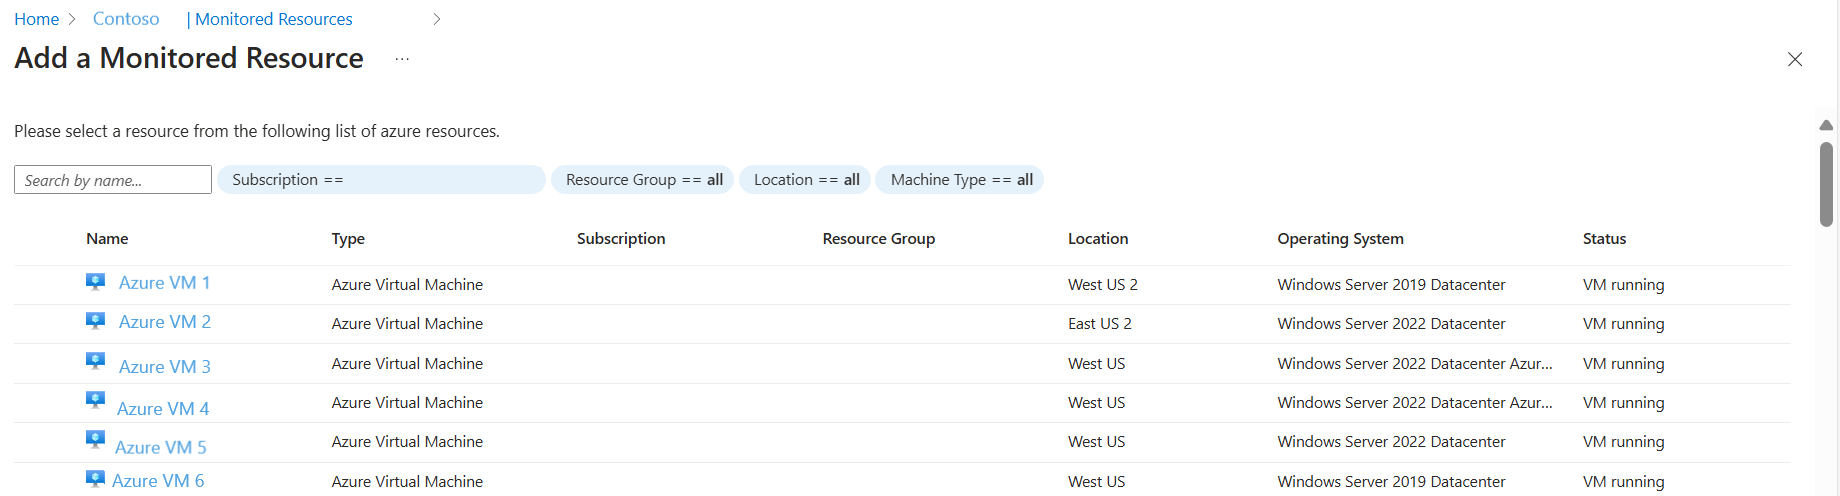This screenshot has width=1840, height=496.
Task: Click the Azure VM 4 monitor icon
Action: [95, 401]
